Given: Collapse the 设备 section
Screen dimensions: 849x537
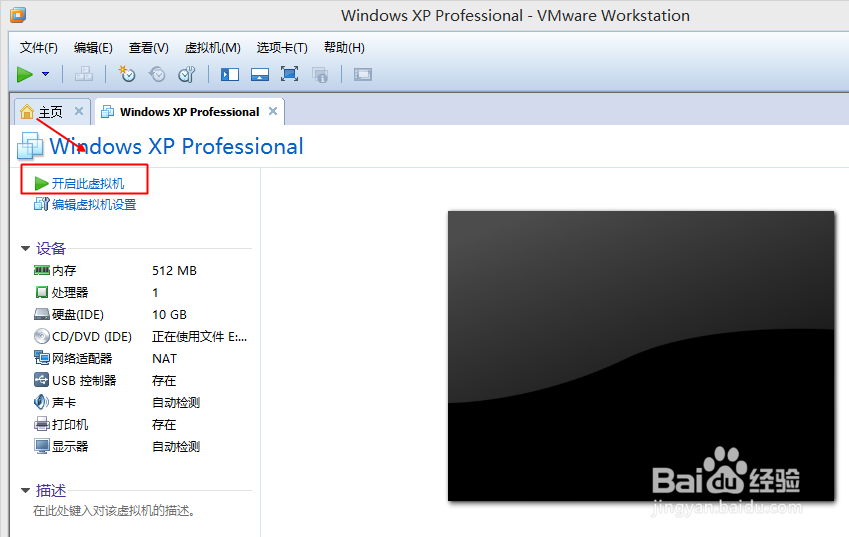Looking at the screenshot, I should pyautogui.click(x=25, y=248).
